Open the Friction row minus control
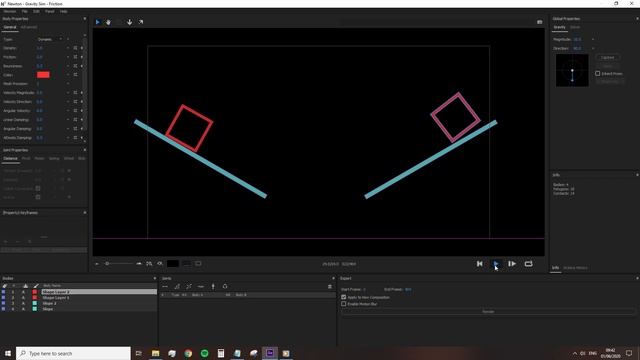The image size is (640, 360). [68, 57]
